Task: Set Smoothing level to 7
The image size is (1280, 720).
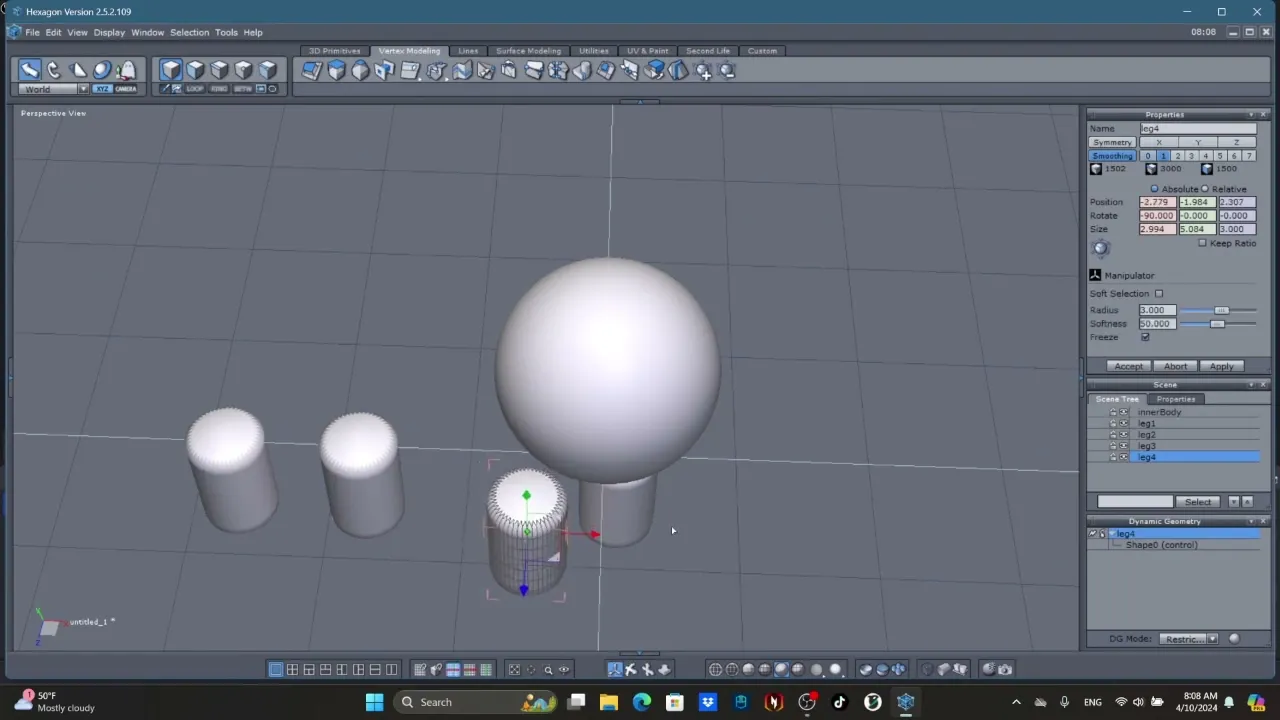Action: point(1249,156)
